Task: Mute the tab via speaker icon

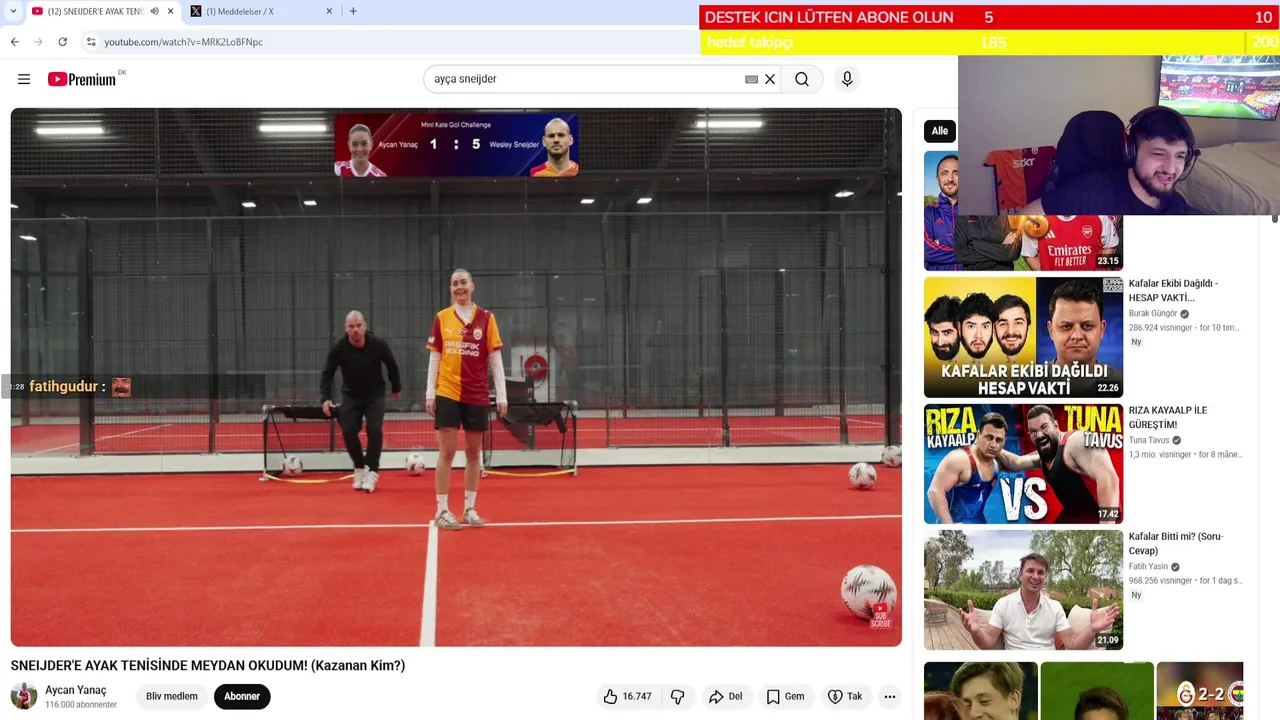Action: pyautogui.click(x=154, y=11)
